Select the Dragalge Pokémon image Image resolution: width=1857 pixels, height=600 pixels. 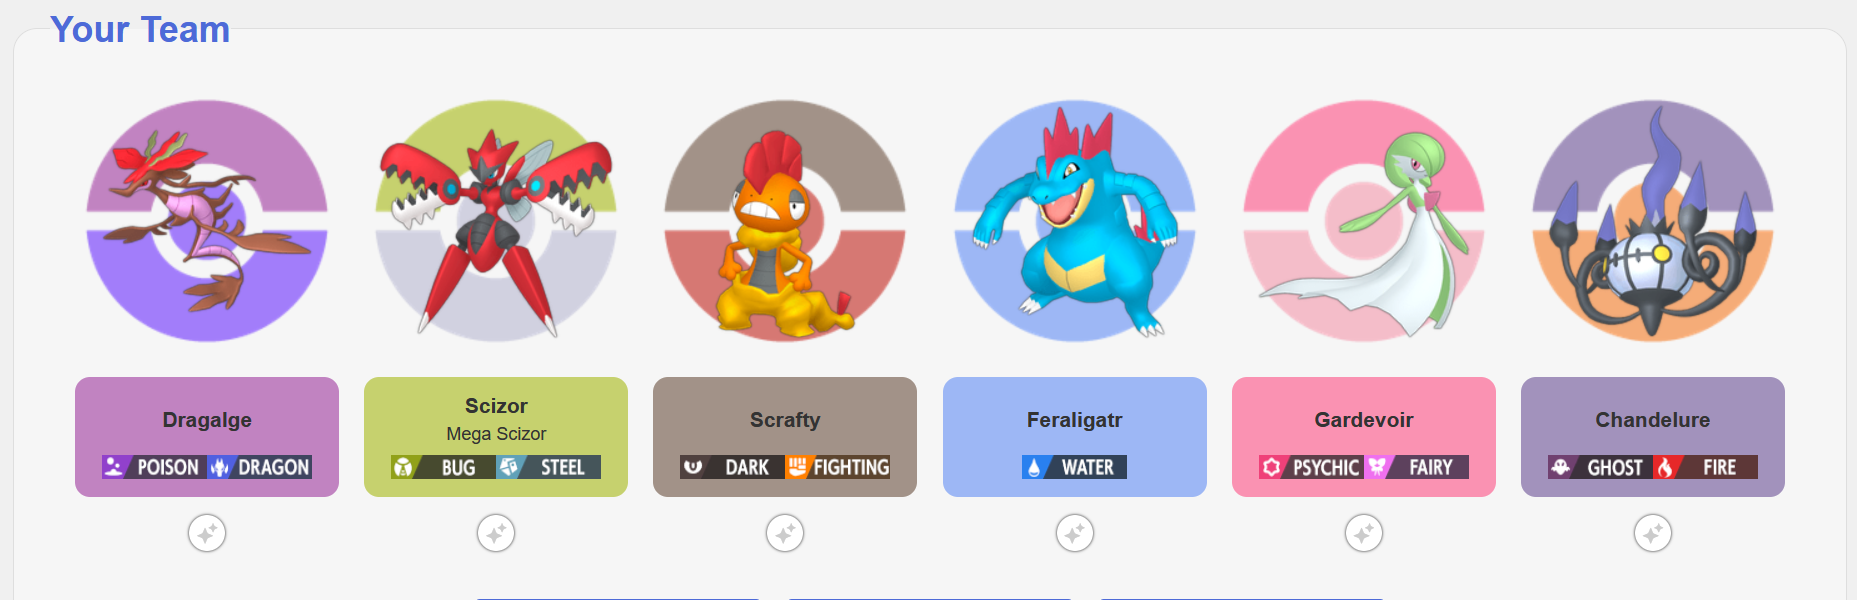tap(207, 221)
